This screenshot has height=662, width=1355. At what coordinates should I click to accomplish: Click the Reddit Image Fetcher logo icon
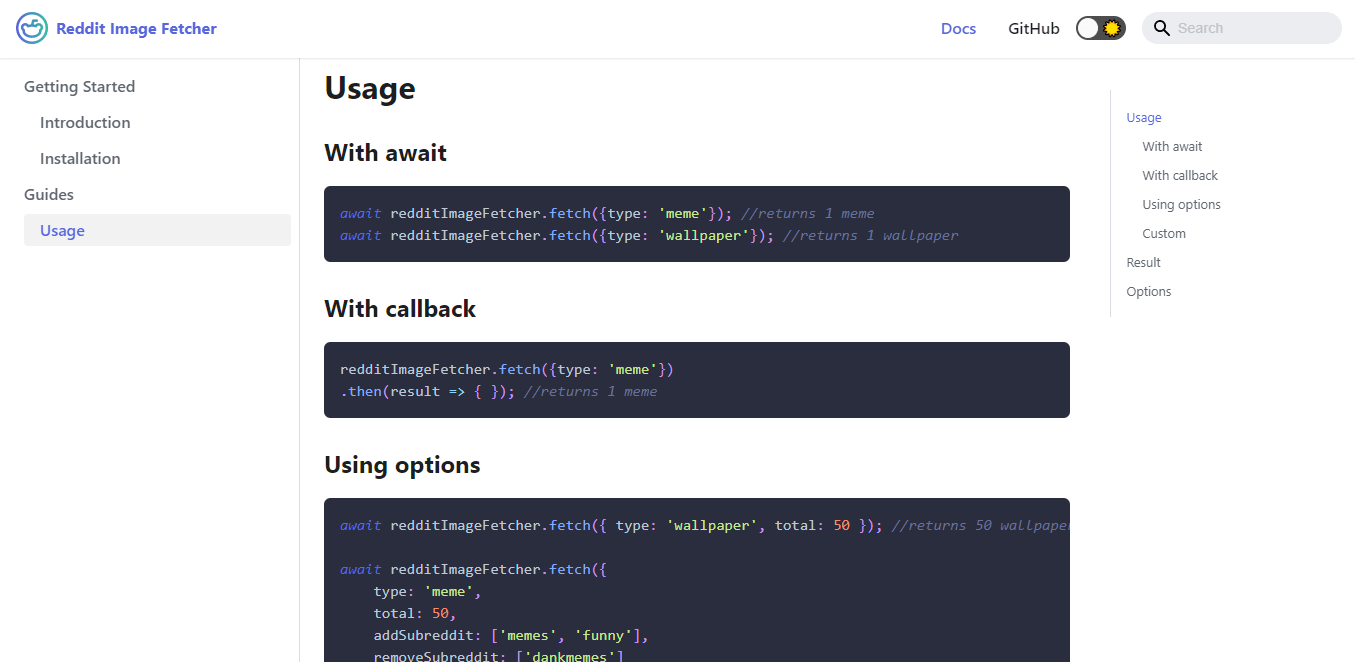(32, 28)
